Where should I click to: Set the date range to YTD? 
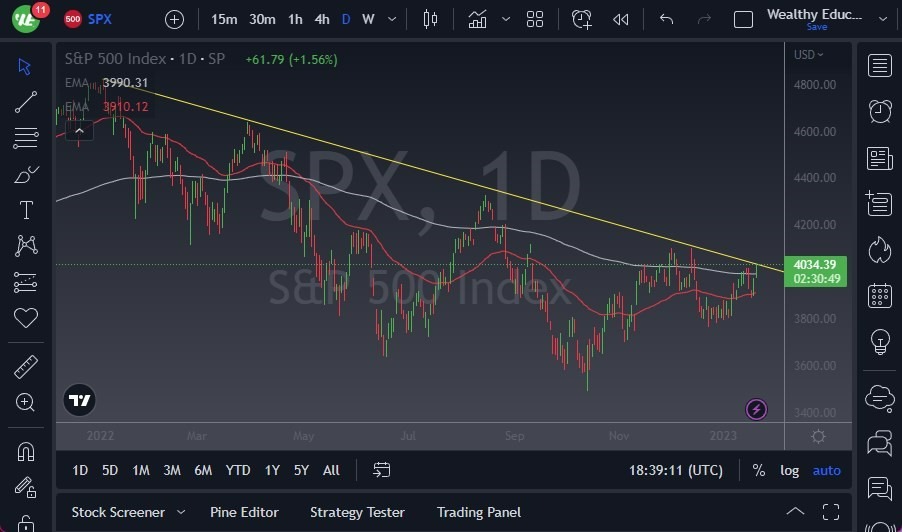coord(238,470)
